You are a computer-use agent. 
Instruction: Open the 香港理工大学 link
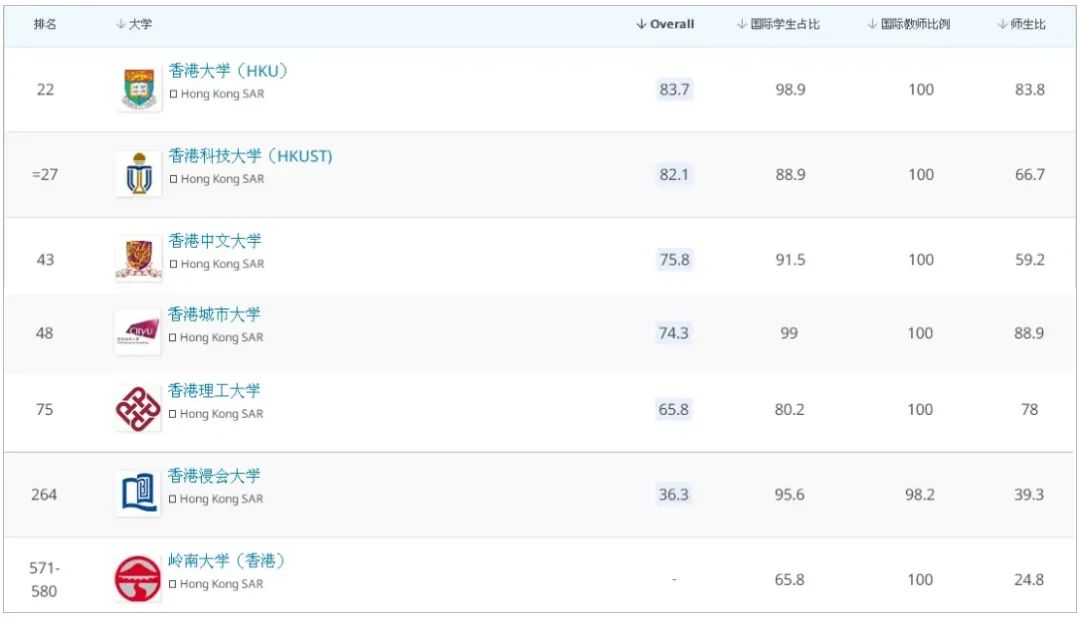pos(214,391)
